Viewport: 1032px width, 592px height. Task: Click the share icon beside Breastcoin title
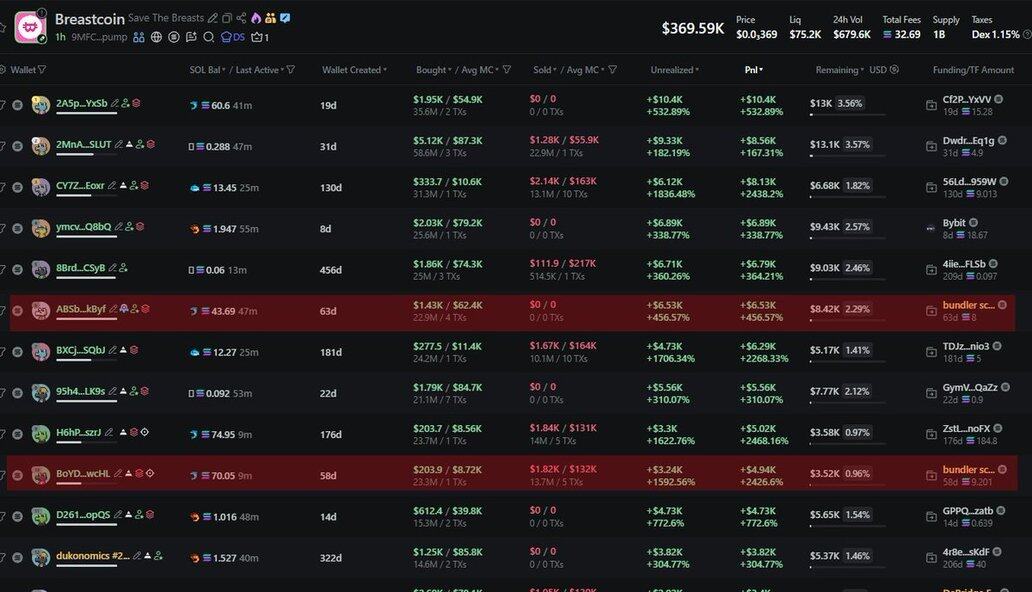pyautogui.click(x=241, y=18)
